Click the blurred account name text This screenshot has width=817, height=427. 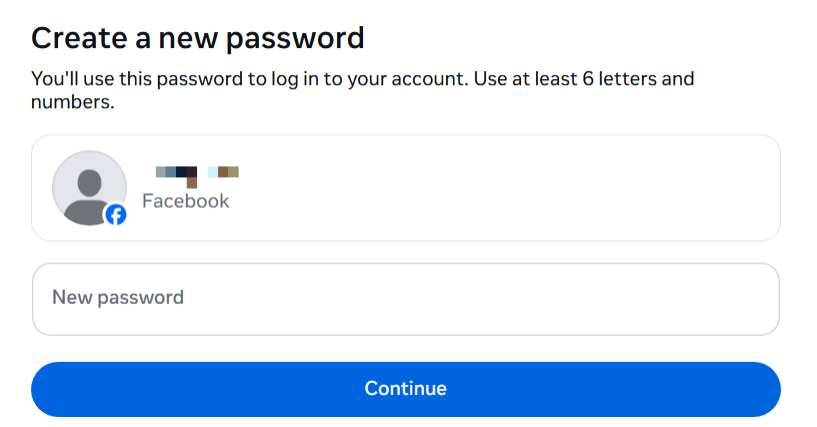(x=197, y=174)
